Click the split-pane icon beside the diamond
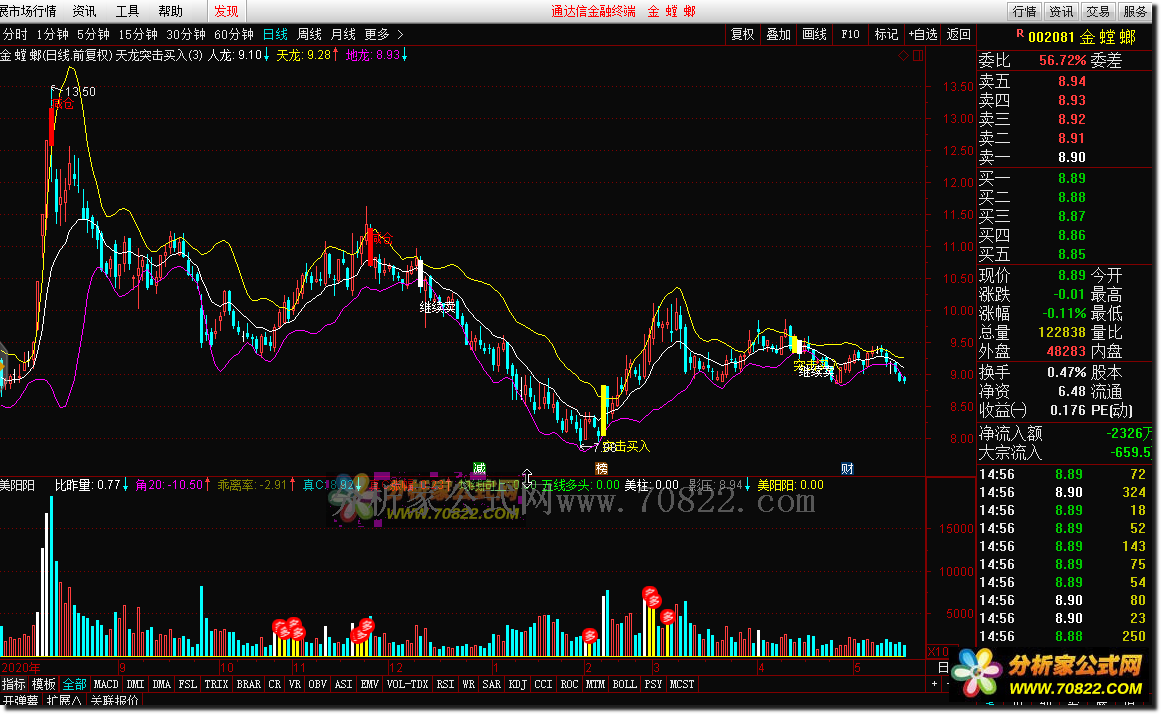The height and width of the screenshot is (714, 1162). (x=918, y=56)
